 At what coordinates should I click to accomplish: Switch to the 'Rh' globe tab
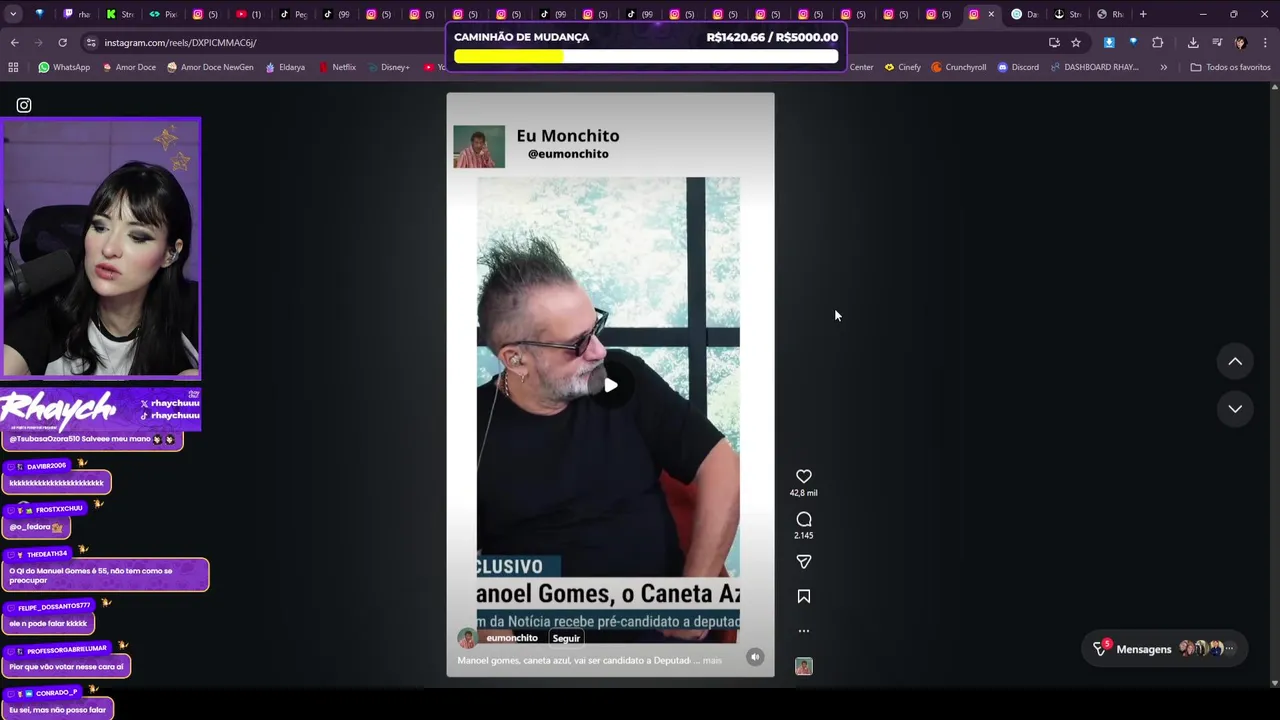[x=1111, y=14]
